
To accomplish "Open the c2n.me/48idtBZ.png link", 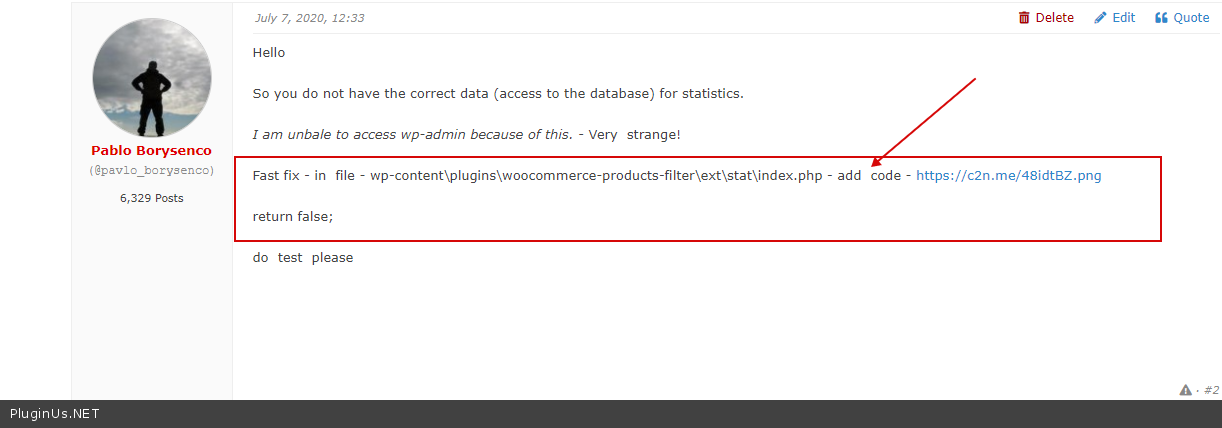I will coord(1009,175).
